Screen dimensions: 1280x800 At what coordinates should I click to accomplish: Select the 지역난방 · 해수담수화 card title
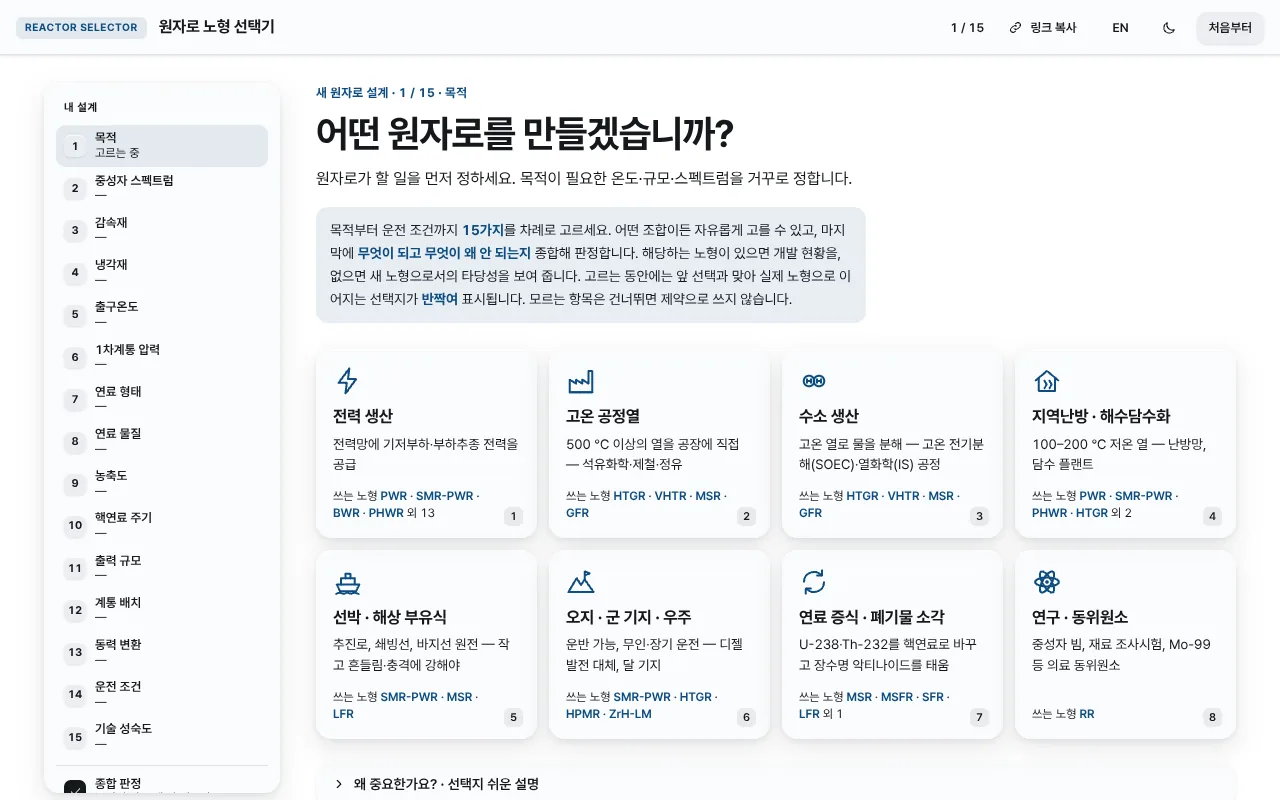click(x=1101, y=416)
